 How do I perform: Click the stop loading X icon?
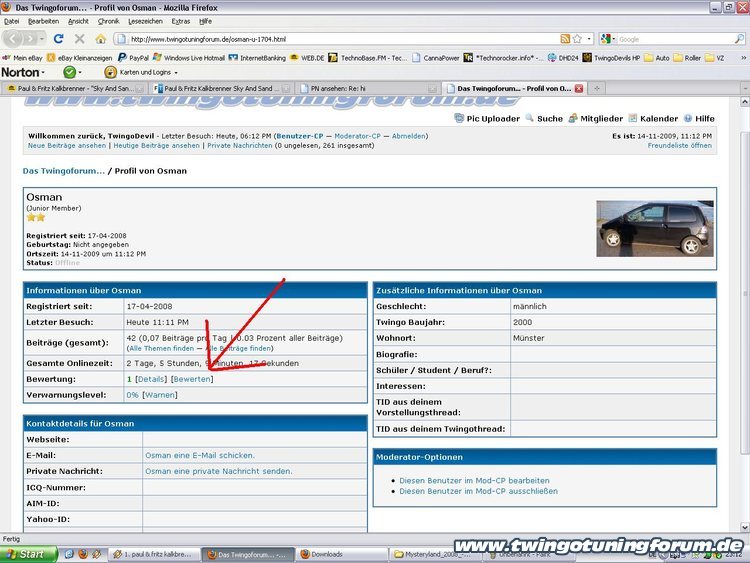coord(80,39)
